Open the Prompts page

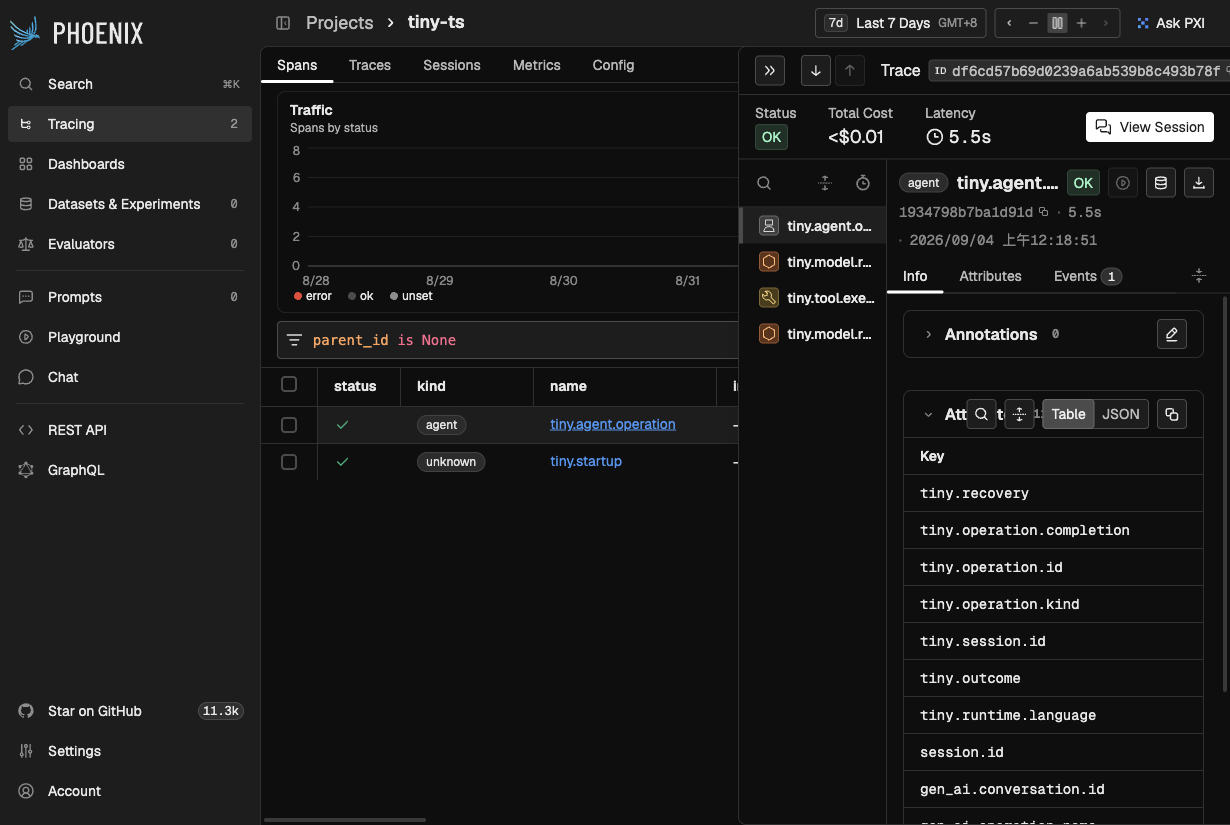(130, 297)
